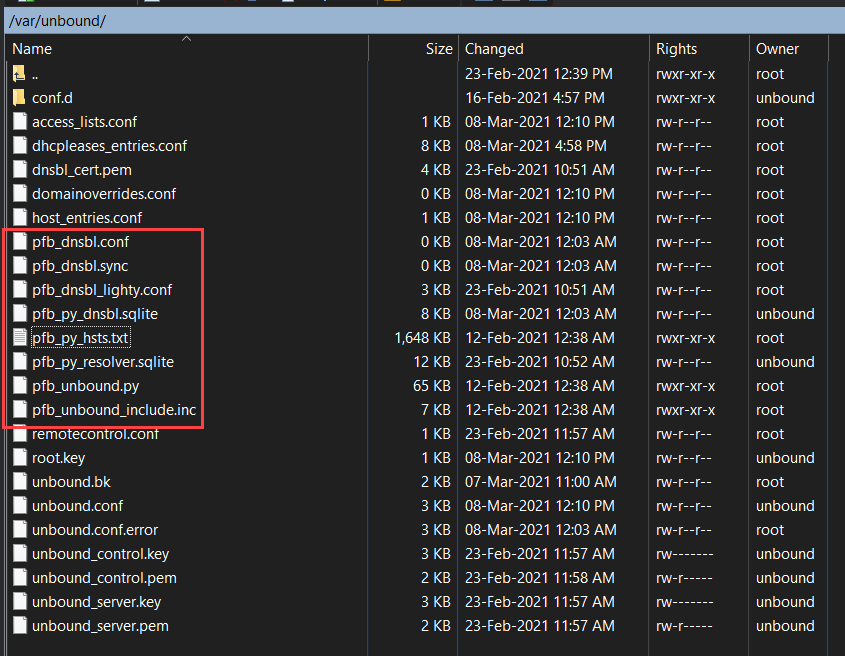Select unbound_server.pem file name
This screenshot has width=845, height=656.
coord(100,626)
